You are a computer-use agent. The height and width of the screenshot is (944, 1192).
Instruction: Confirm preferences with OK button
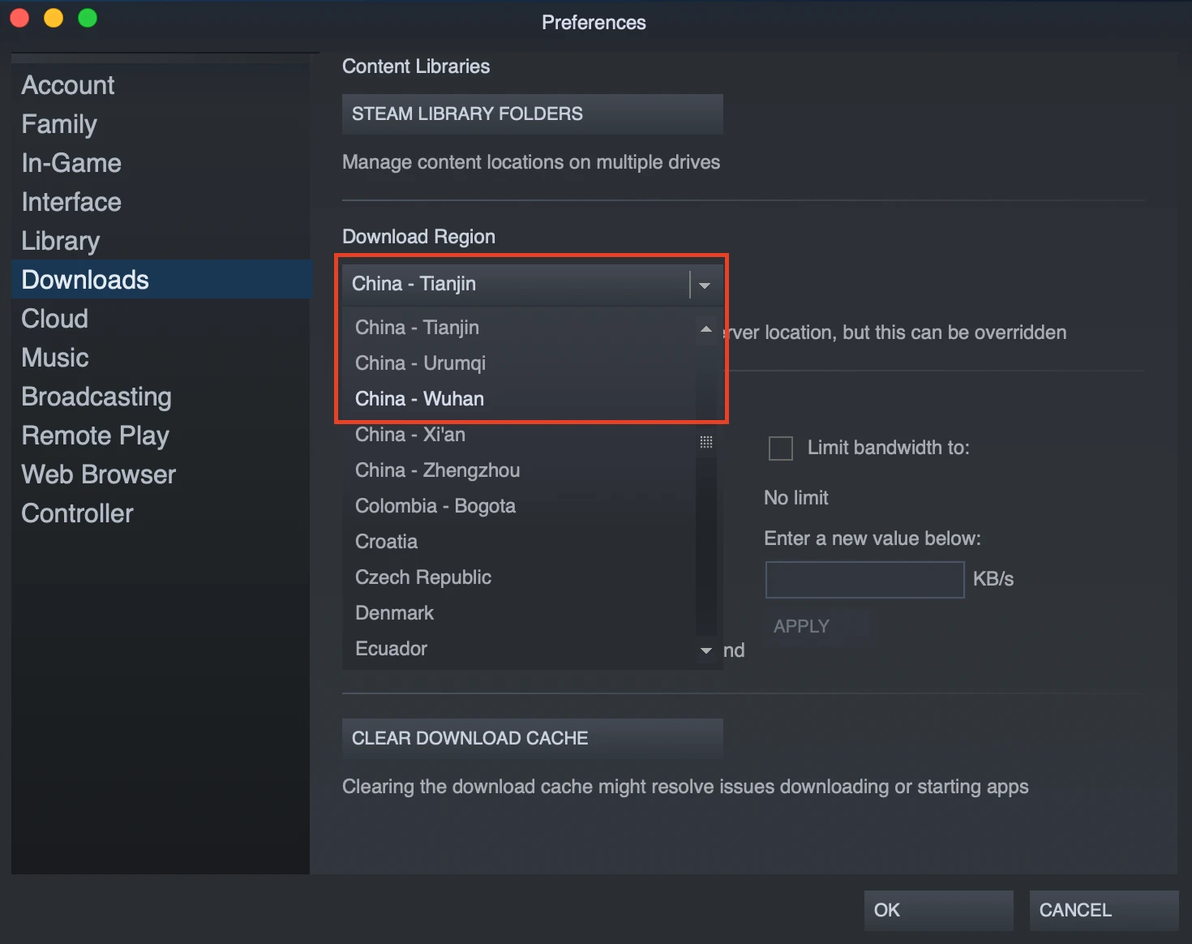pyautogui.click(x=938, y=910)
